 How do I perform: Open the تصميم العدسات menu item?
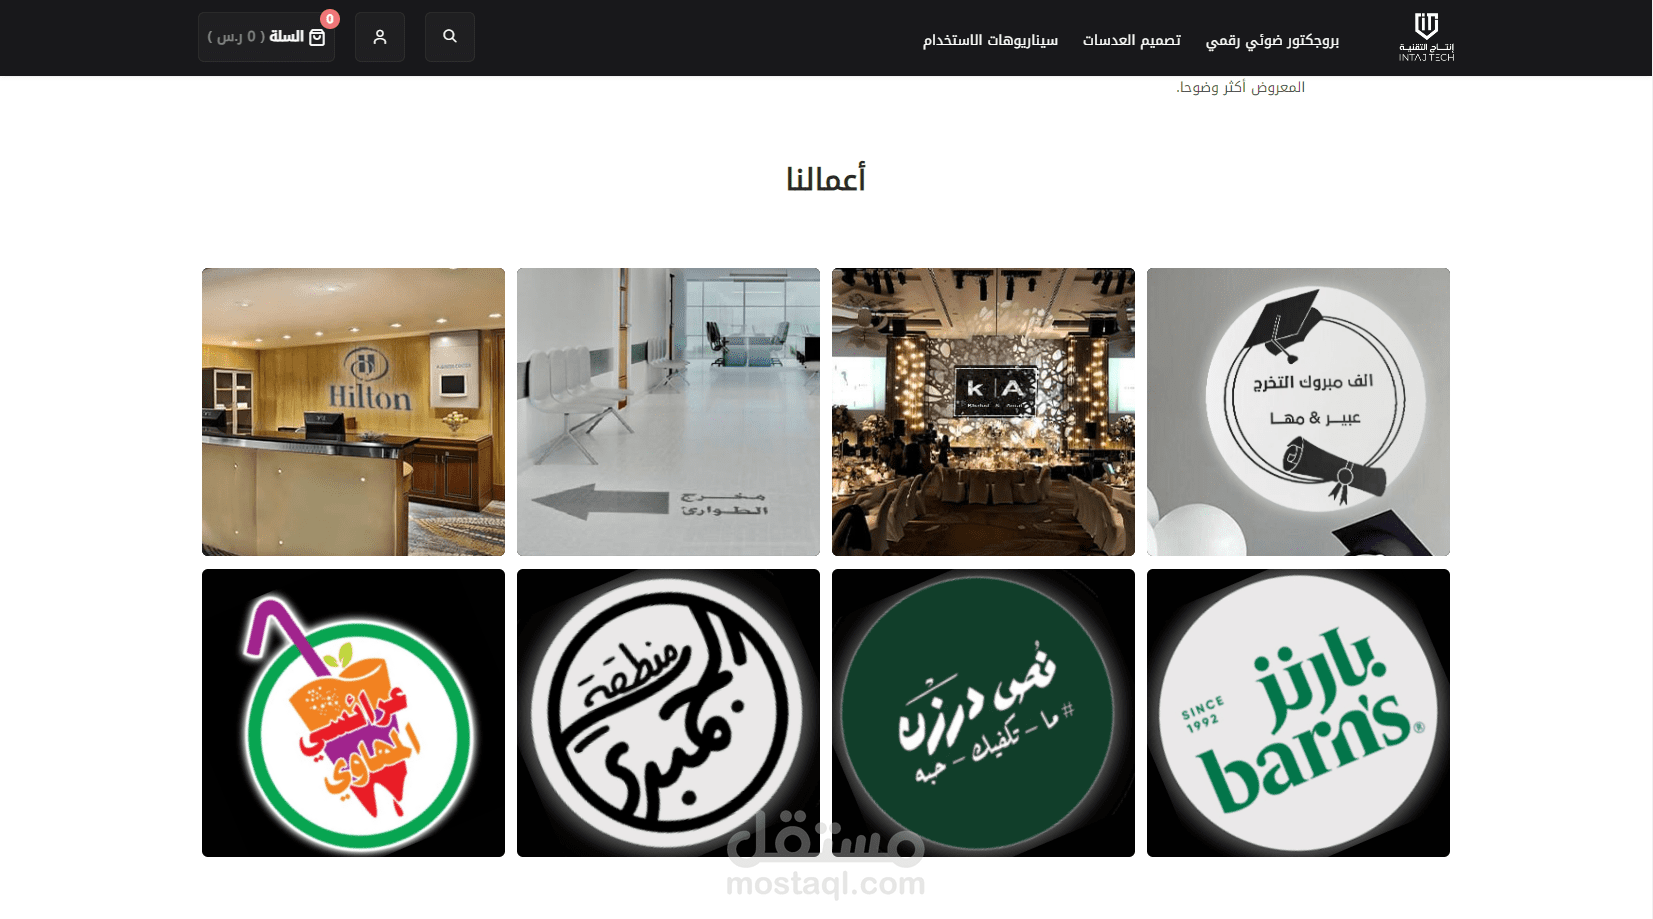pyautogui.click(x=1132, y=40)
